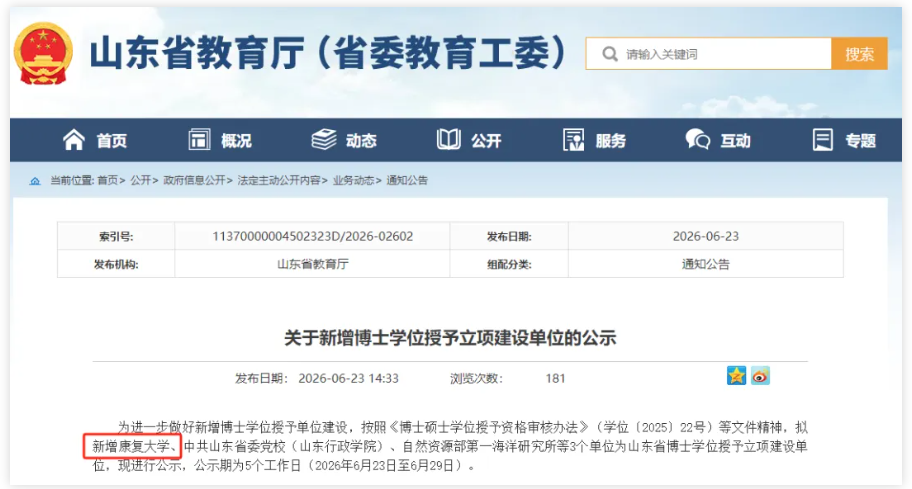Click the 发布日期 table label cell
The image size is (912, 489).
tap(509, 237)
